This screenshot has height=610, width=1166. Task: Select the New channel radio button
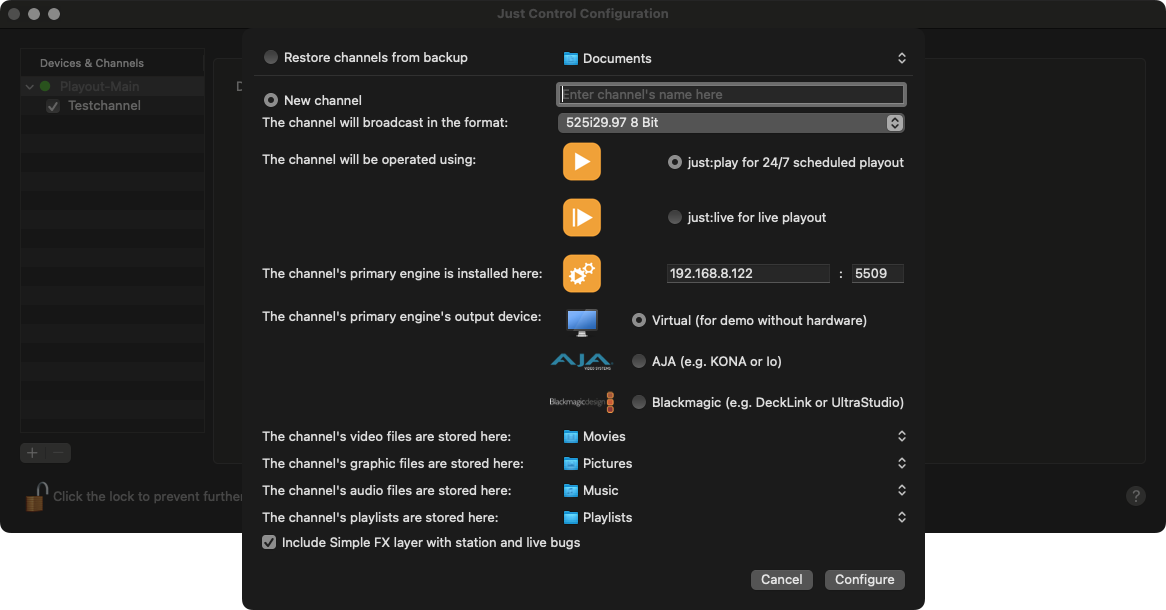click(x=271, y=100)
